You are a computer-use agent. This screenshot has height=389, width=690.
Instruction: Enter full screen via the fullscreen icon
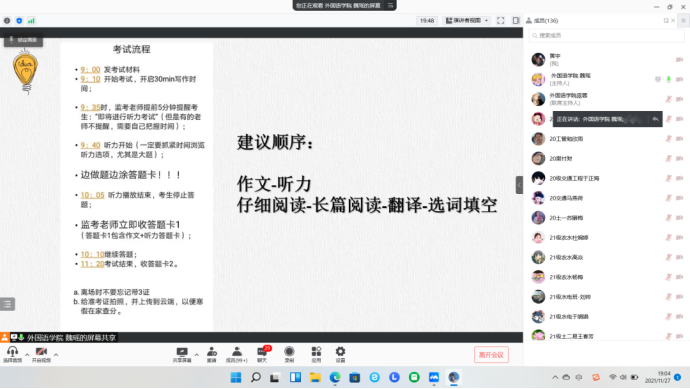click(x=500, y=21)
